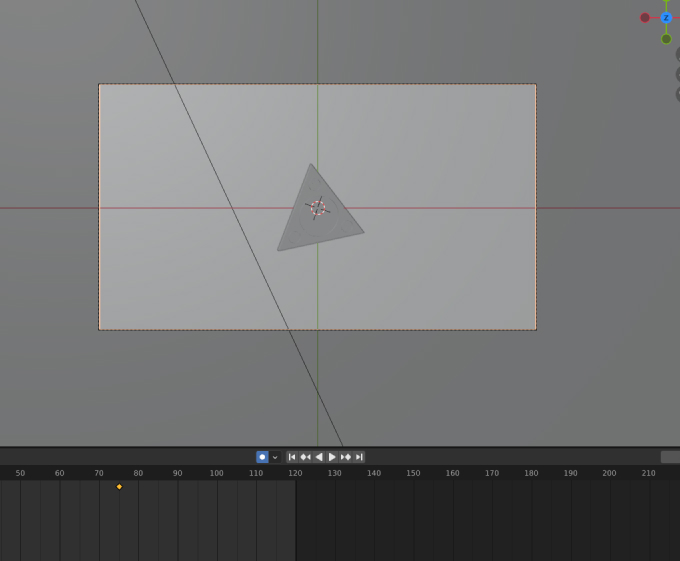Set the frame at ruler mark 100
This screenshot has height=561, width=680.
pyautogui.click(x=217, y=473)
